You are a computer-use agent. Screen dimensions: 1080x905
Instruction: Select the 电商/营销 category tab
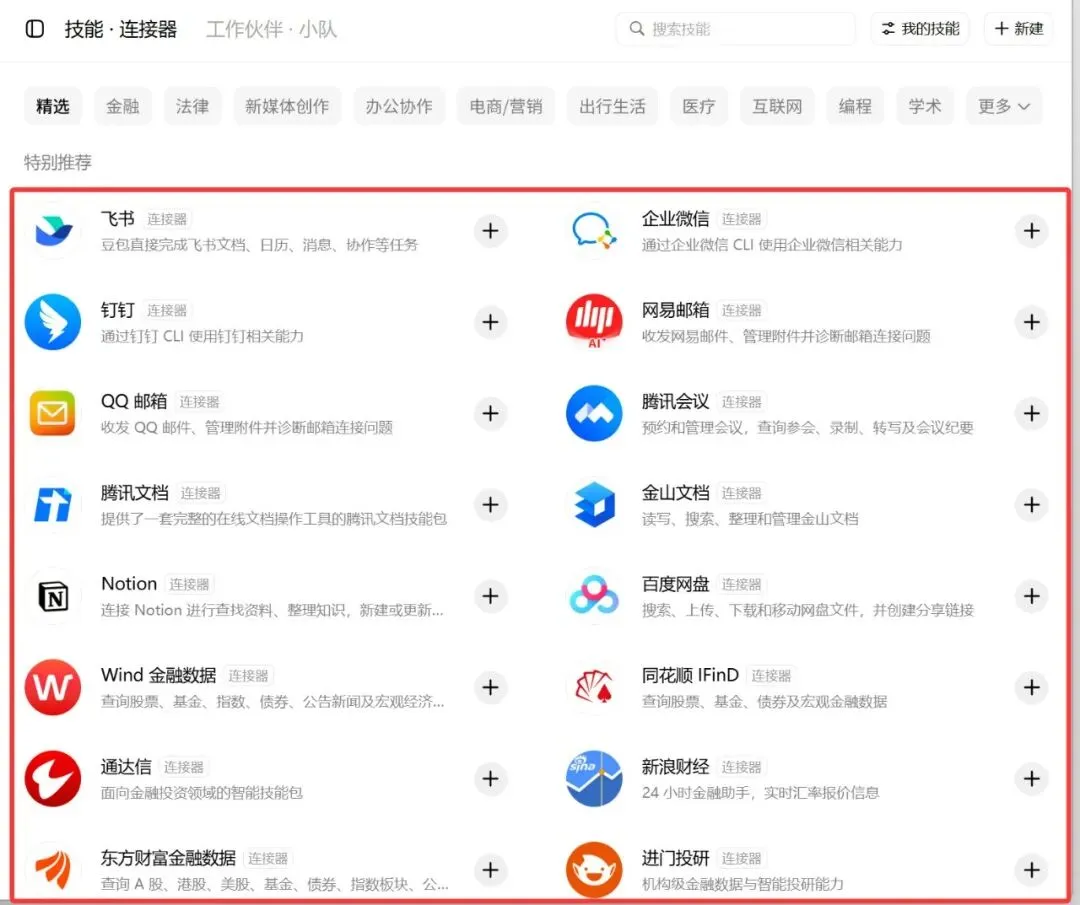[506, 106]
